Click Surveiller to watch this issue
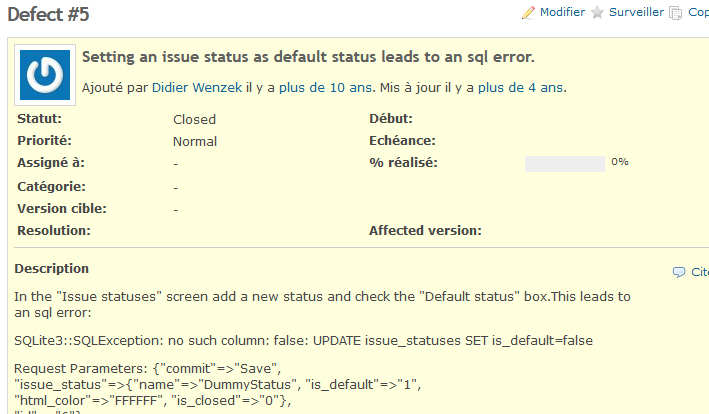Viewport: 709px width, 414px height. 636,13
